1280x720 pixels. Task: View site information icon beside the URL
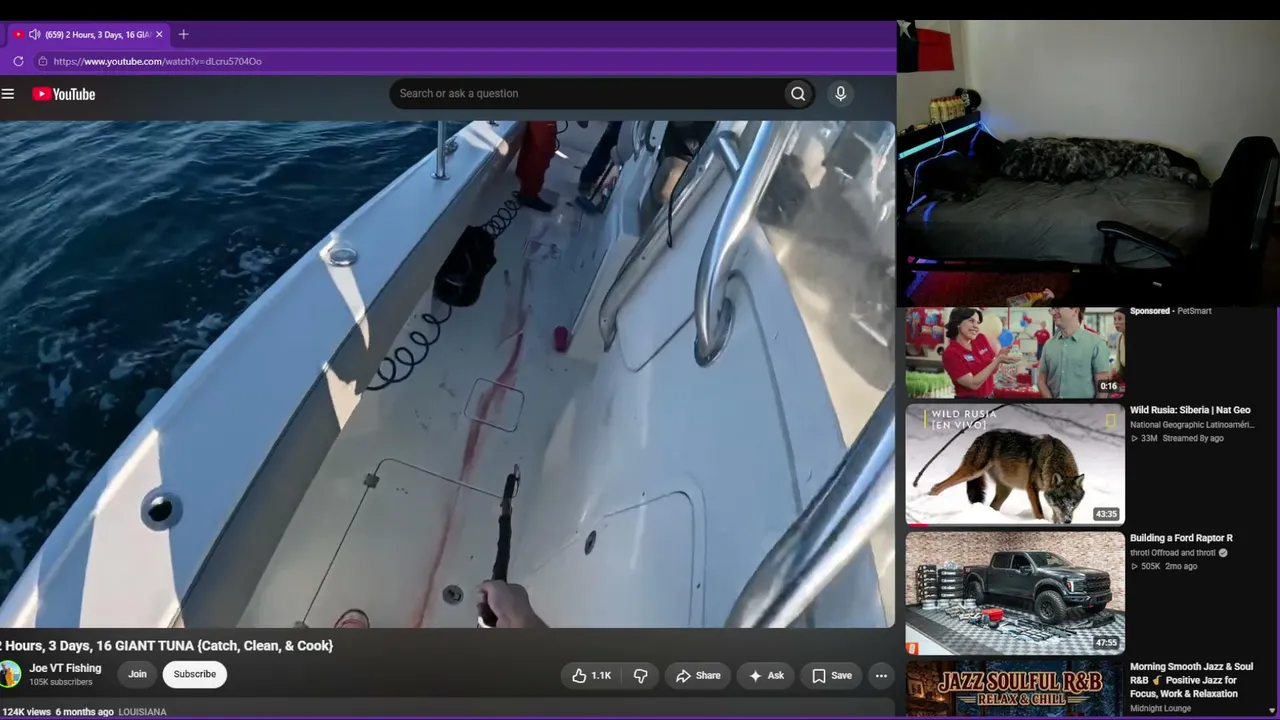click(42, 61)
